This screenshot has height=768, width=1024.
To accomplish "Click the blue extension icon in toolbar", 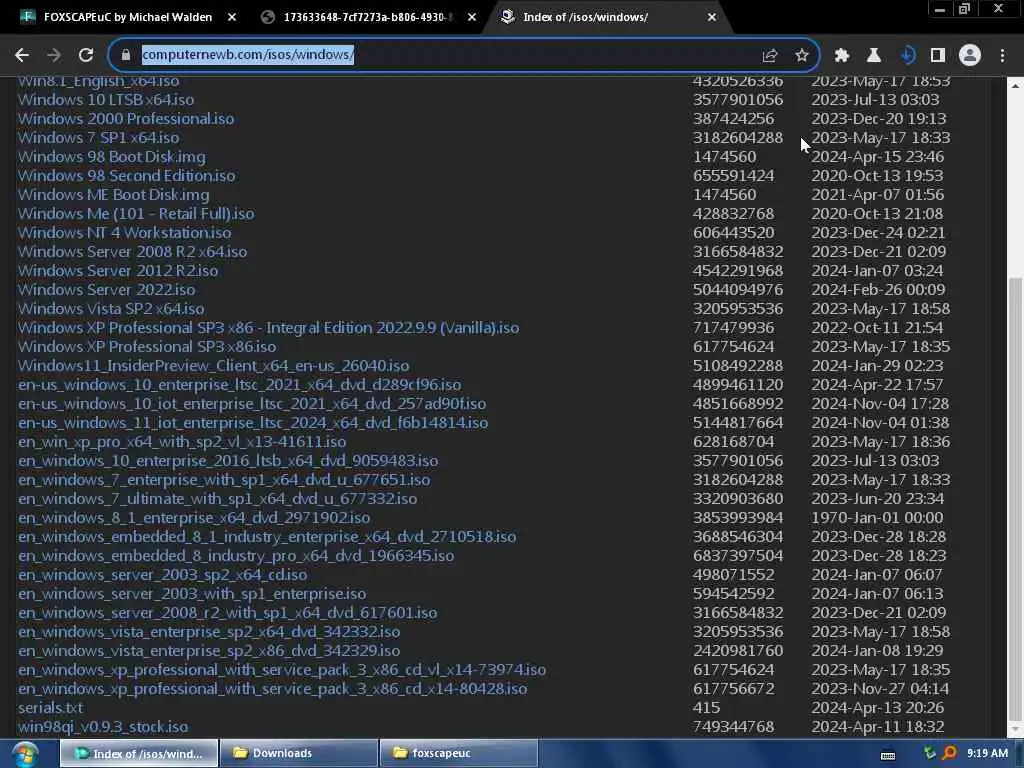I will [x=906, y=56].
